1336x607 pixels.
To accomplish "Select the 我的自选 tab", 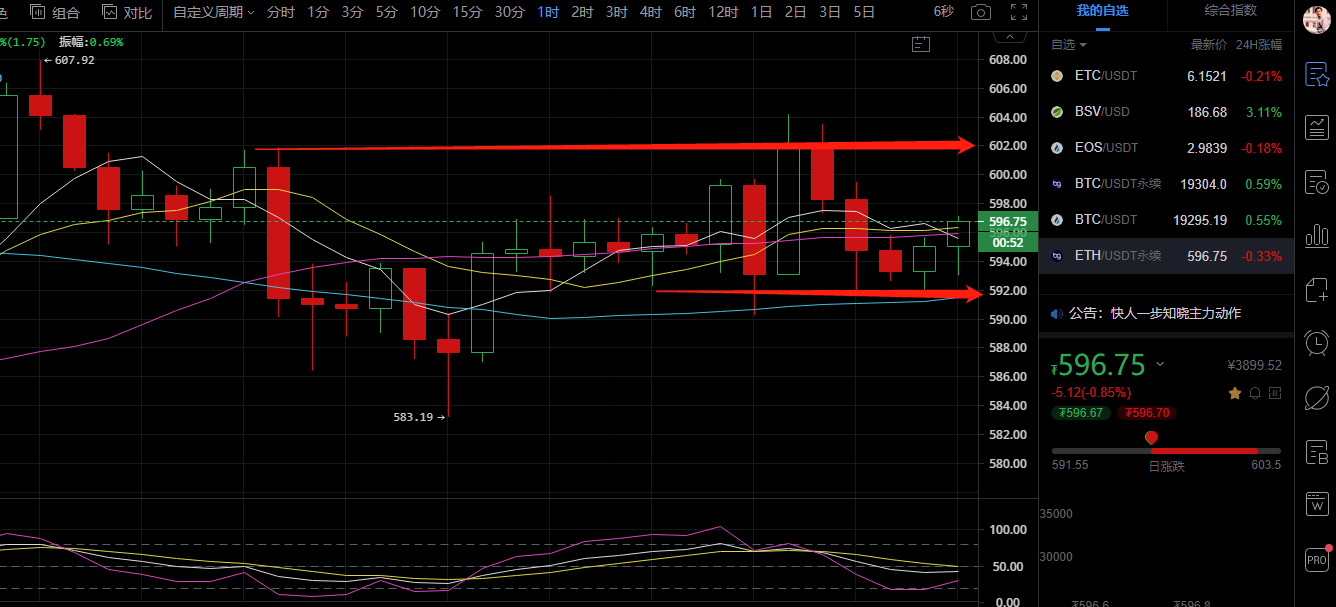I will (x=1102, y=12).
